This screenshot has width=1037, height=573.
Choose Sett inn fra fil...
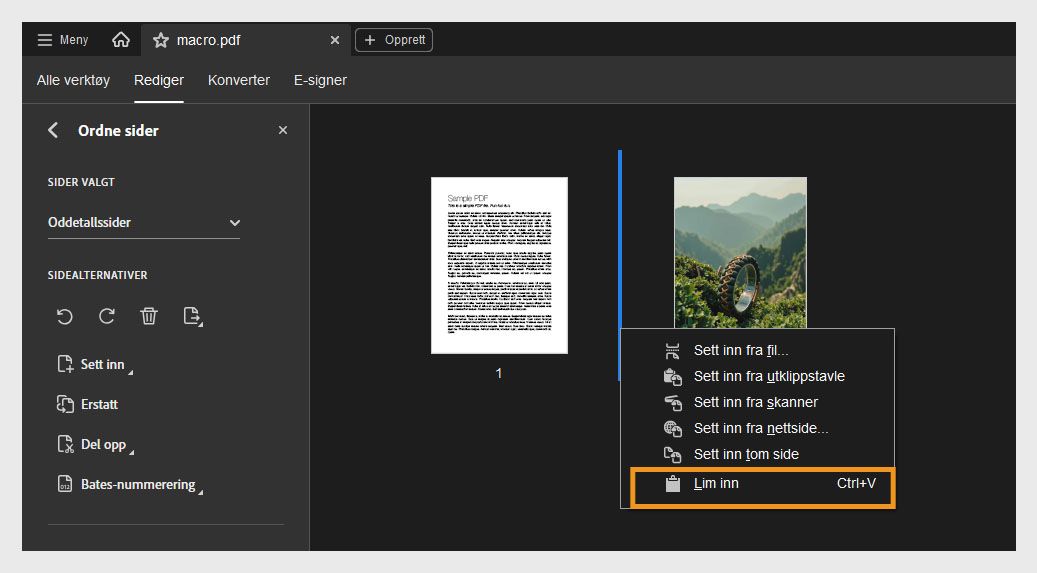pos(757,351)
